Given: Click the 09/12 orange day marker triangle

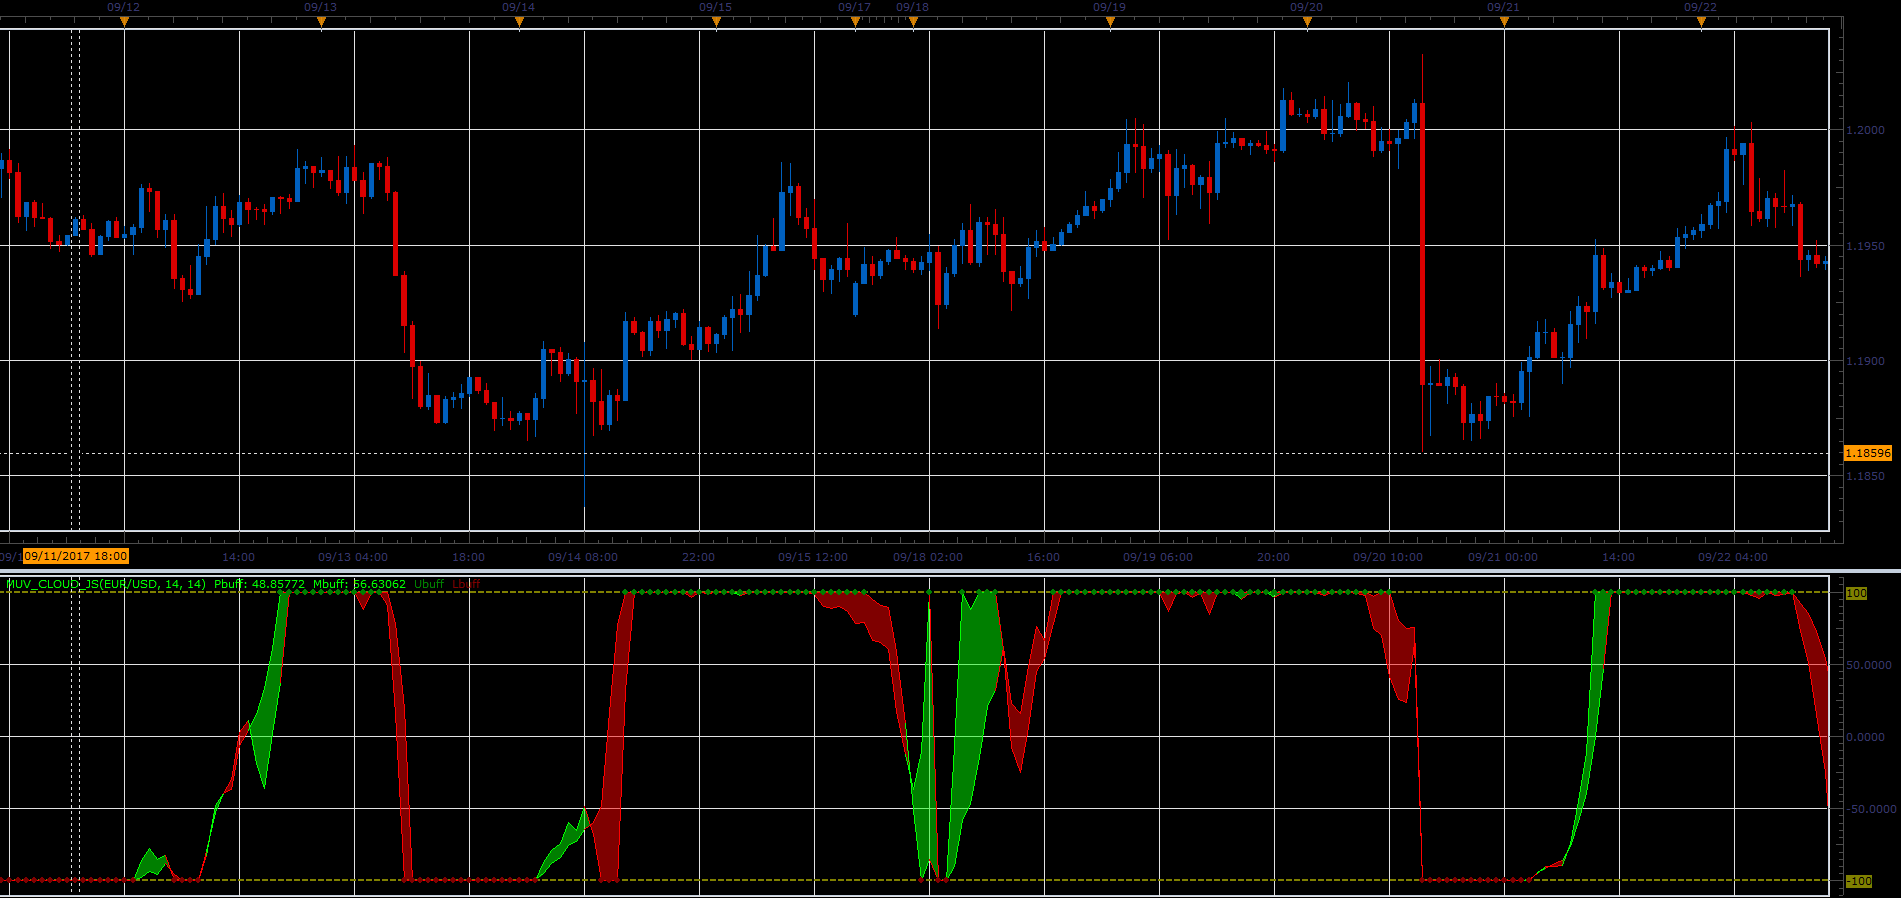Looking at the screenshot, I should [124, 22].
